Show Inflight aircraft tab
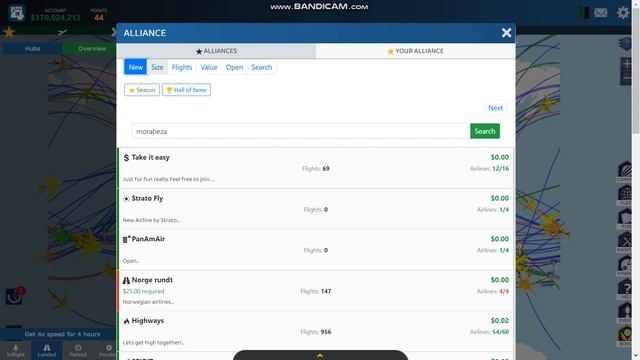Screen dimensions: 640x360 tap(16, 351)
